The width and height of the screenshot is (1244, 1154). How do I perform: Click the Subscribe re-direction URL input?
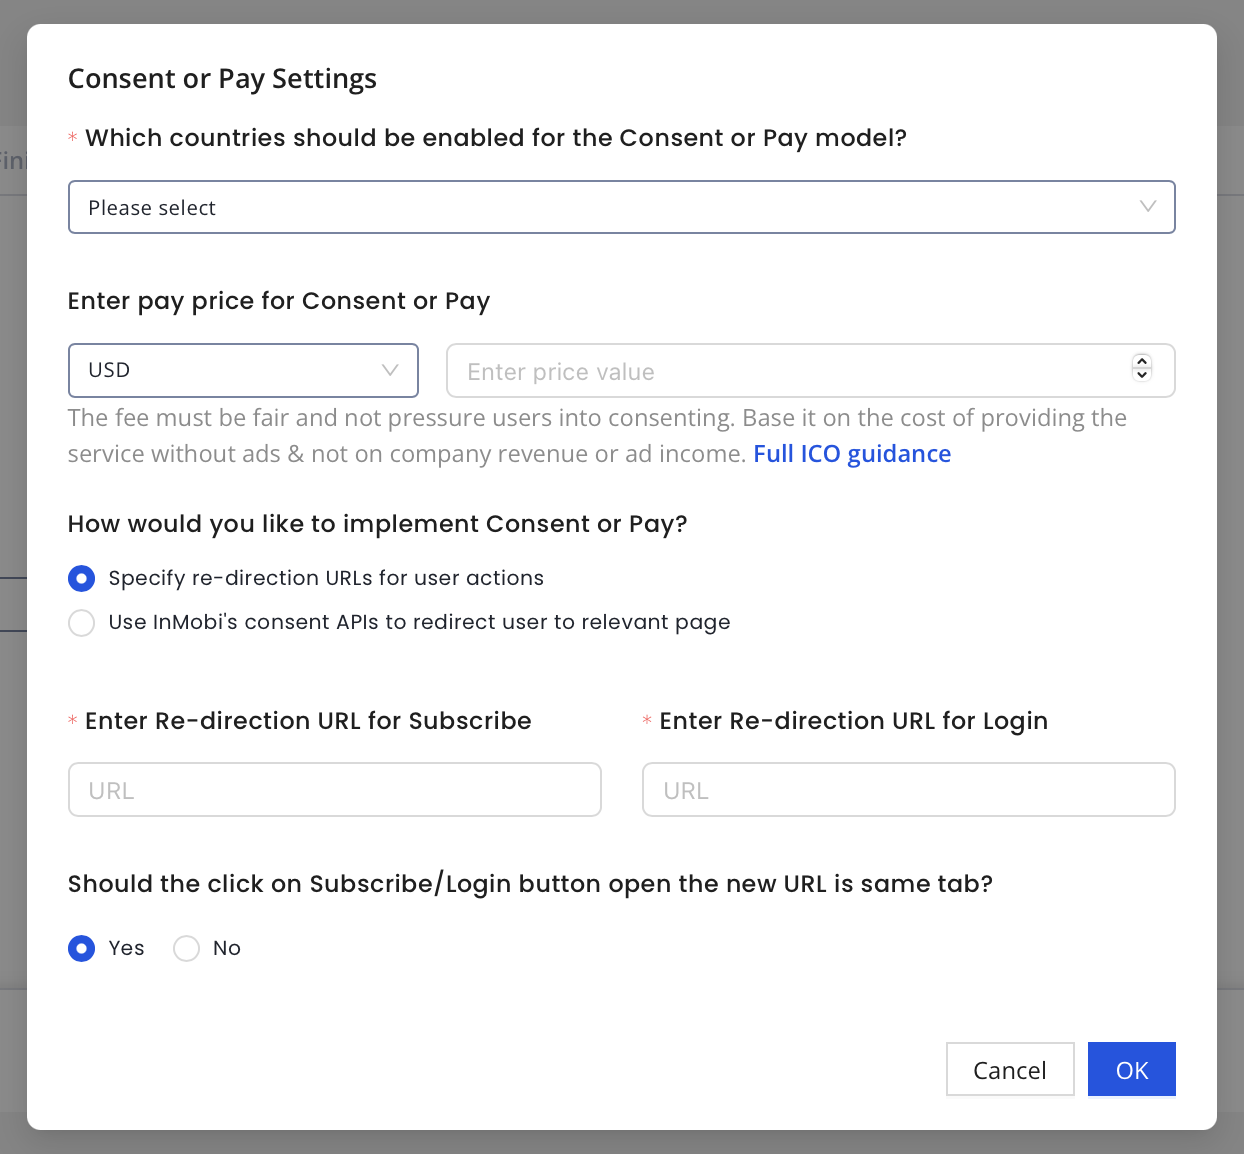[x=334, y=790]
